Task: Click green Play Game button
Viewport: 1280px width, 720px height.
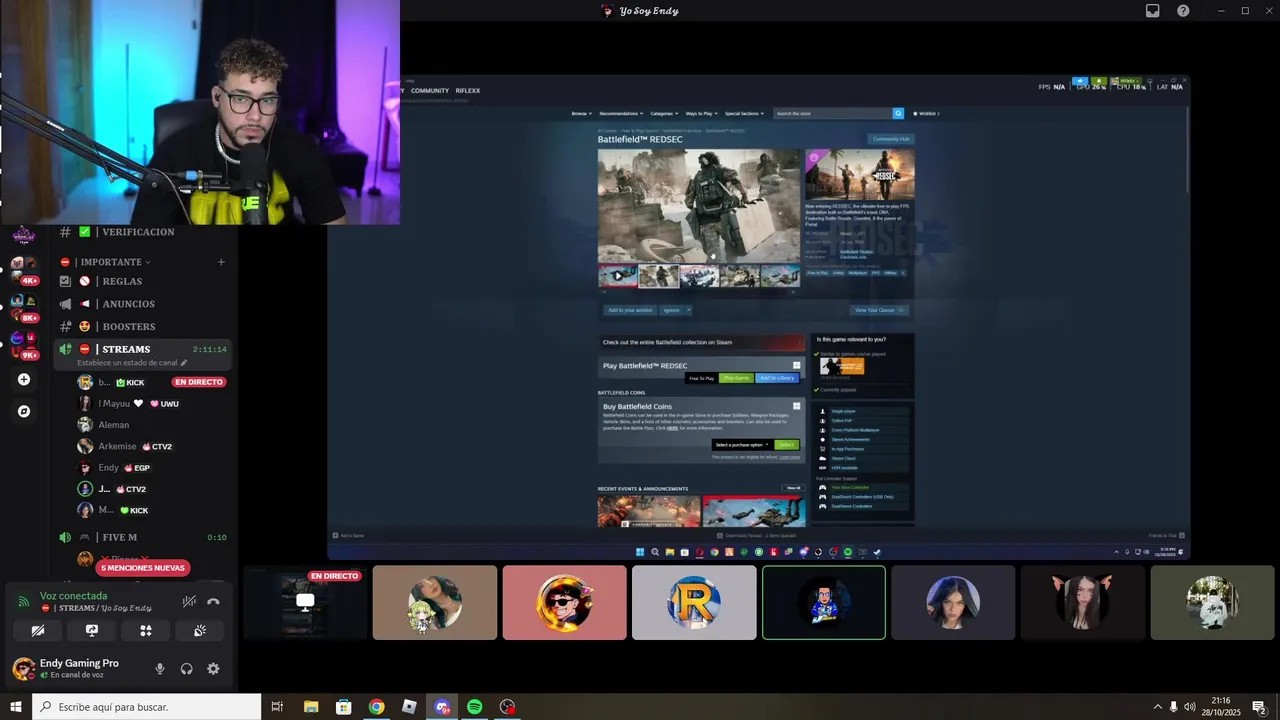Action: (x=736, y=378)
